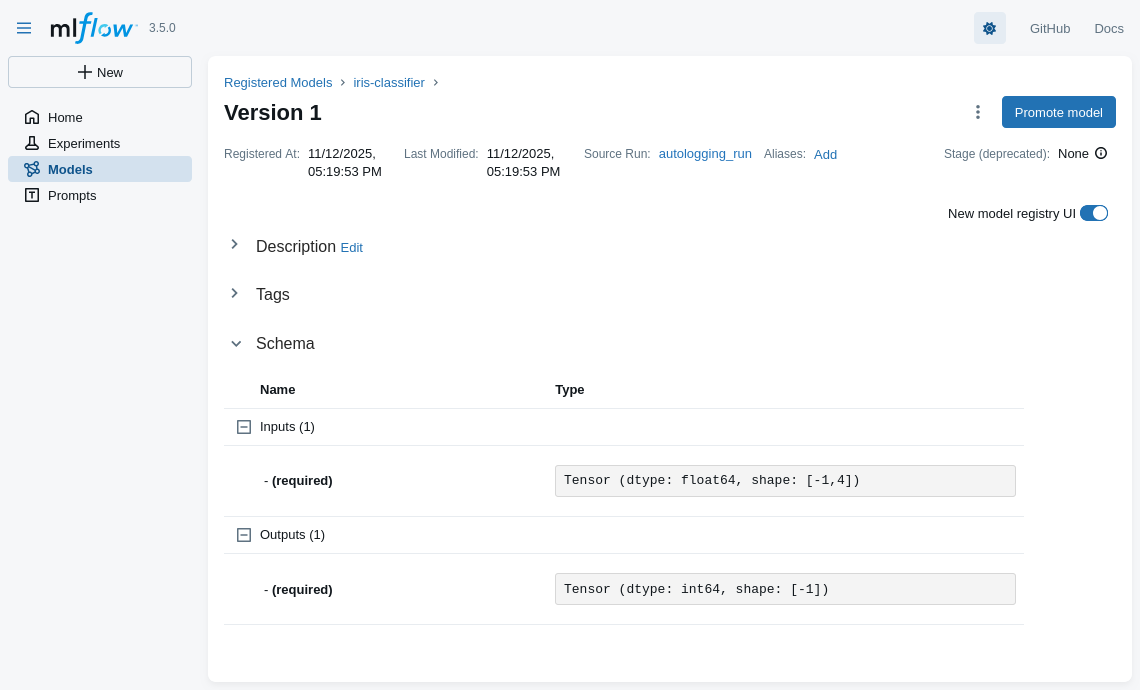This screenshot has height=690, width=1140.
Task: Collapse the Outputs (1) schema row
Action: click(244, 535)
